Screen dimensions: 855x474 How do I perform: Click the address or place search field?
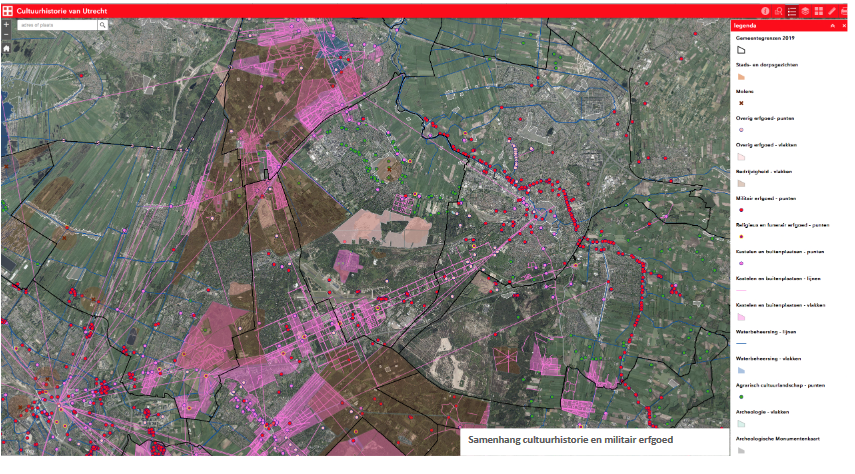point(56,24)
